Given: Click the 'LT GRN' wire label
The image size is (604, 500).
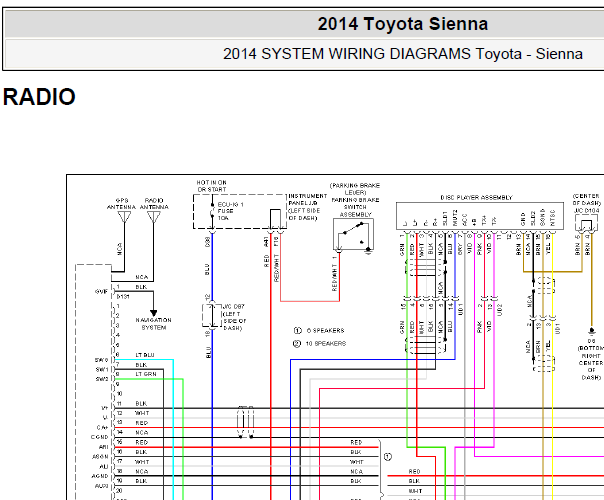Looking at the screenshot, I should coord(146,374).
